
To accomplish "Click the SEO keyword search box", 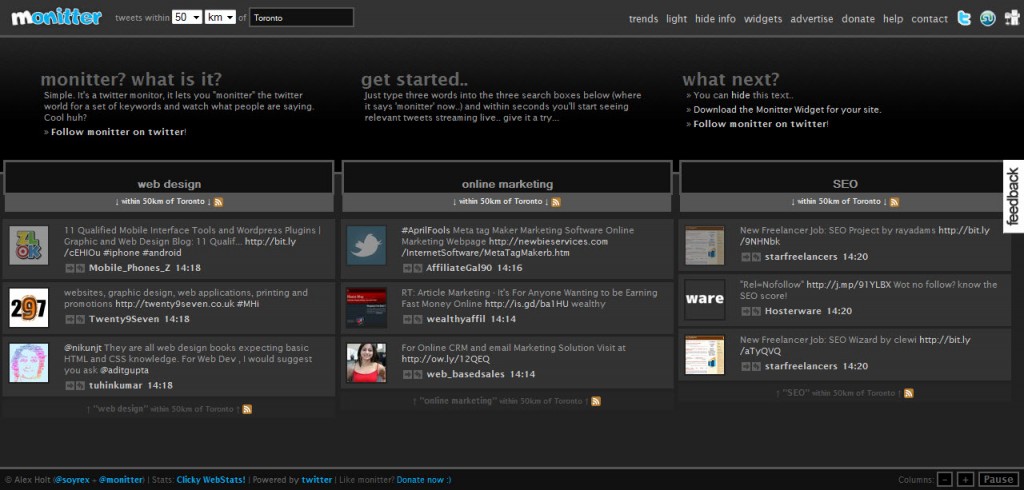I will point(845,178).
